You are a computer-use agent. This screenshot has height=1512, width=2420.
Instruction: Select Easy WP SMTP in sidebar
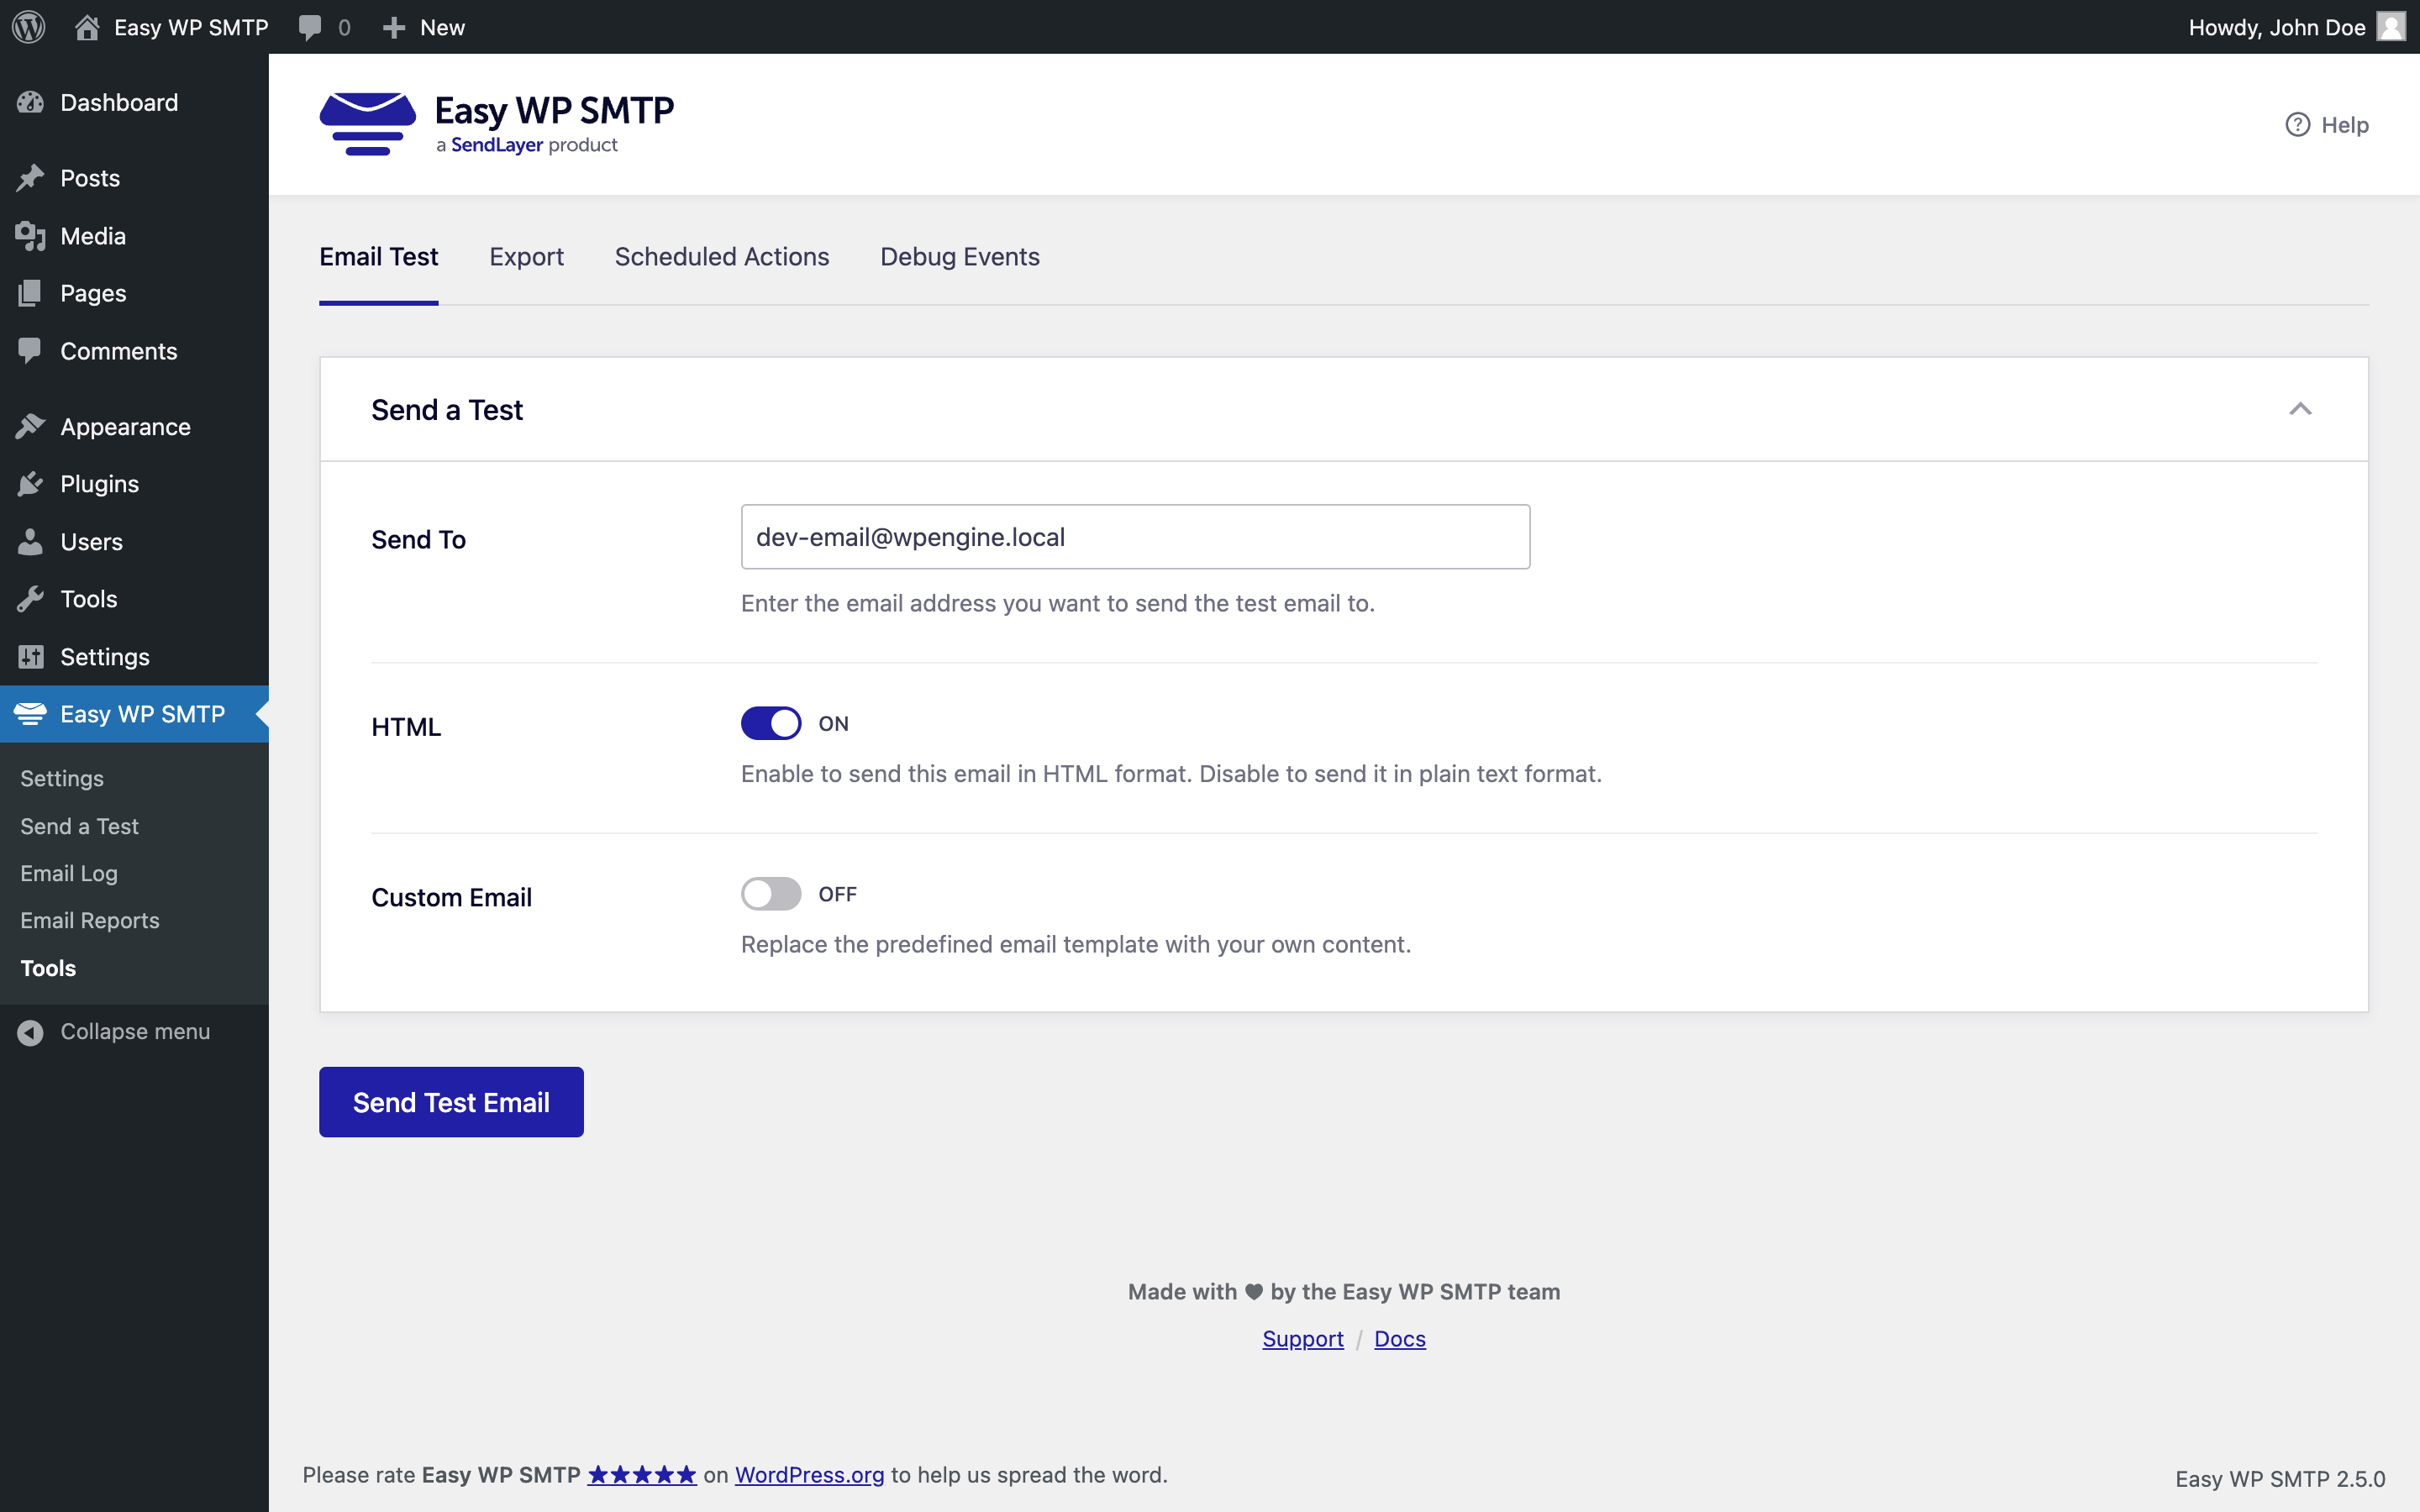pos(134,714)
